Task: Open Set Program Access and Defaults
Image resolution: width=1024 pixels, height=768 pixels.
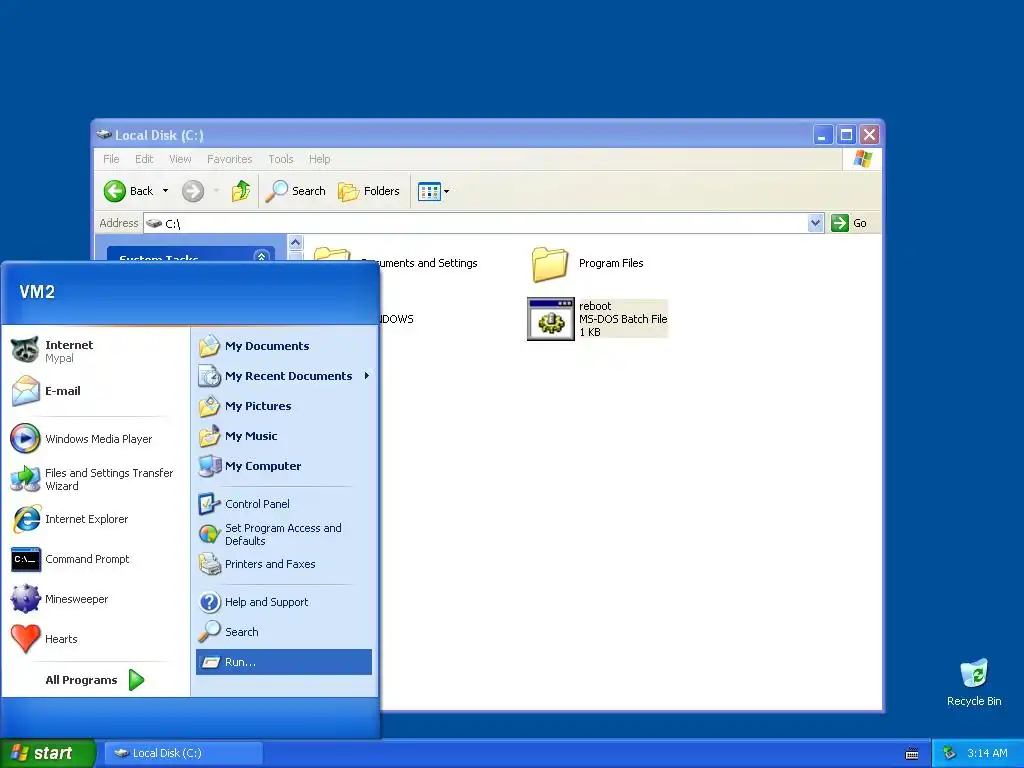Action: (283, 534)
